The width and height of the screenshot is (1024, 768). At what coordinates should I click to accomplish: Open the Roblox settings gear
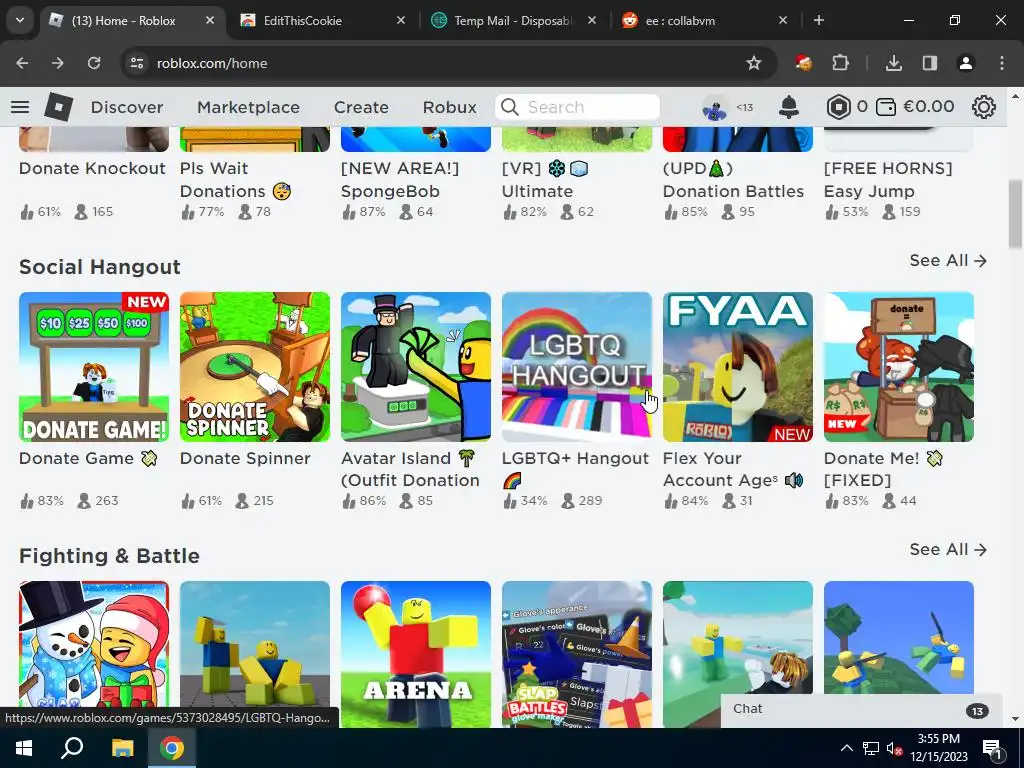click(x=984, y=107)
